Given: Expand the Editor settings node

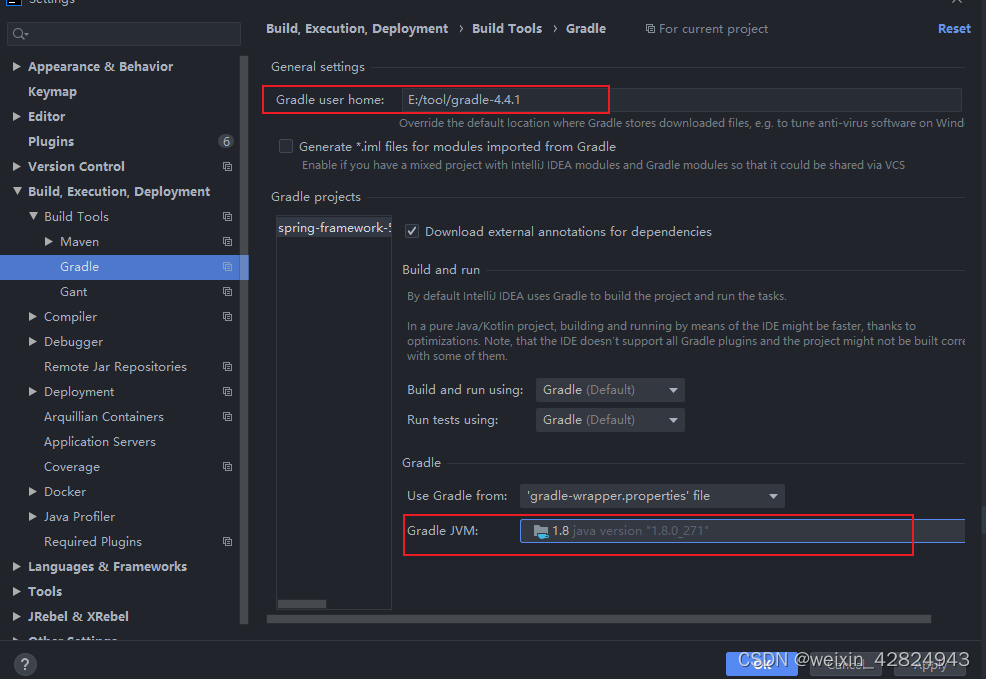Looking at the screenshot, I should click(17, 116).
